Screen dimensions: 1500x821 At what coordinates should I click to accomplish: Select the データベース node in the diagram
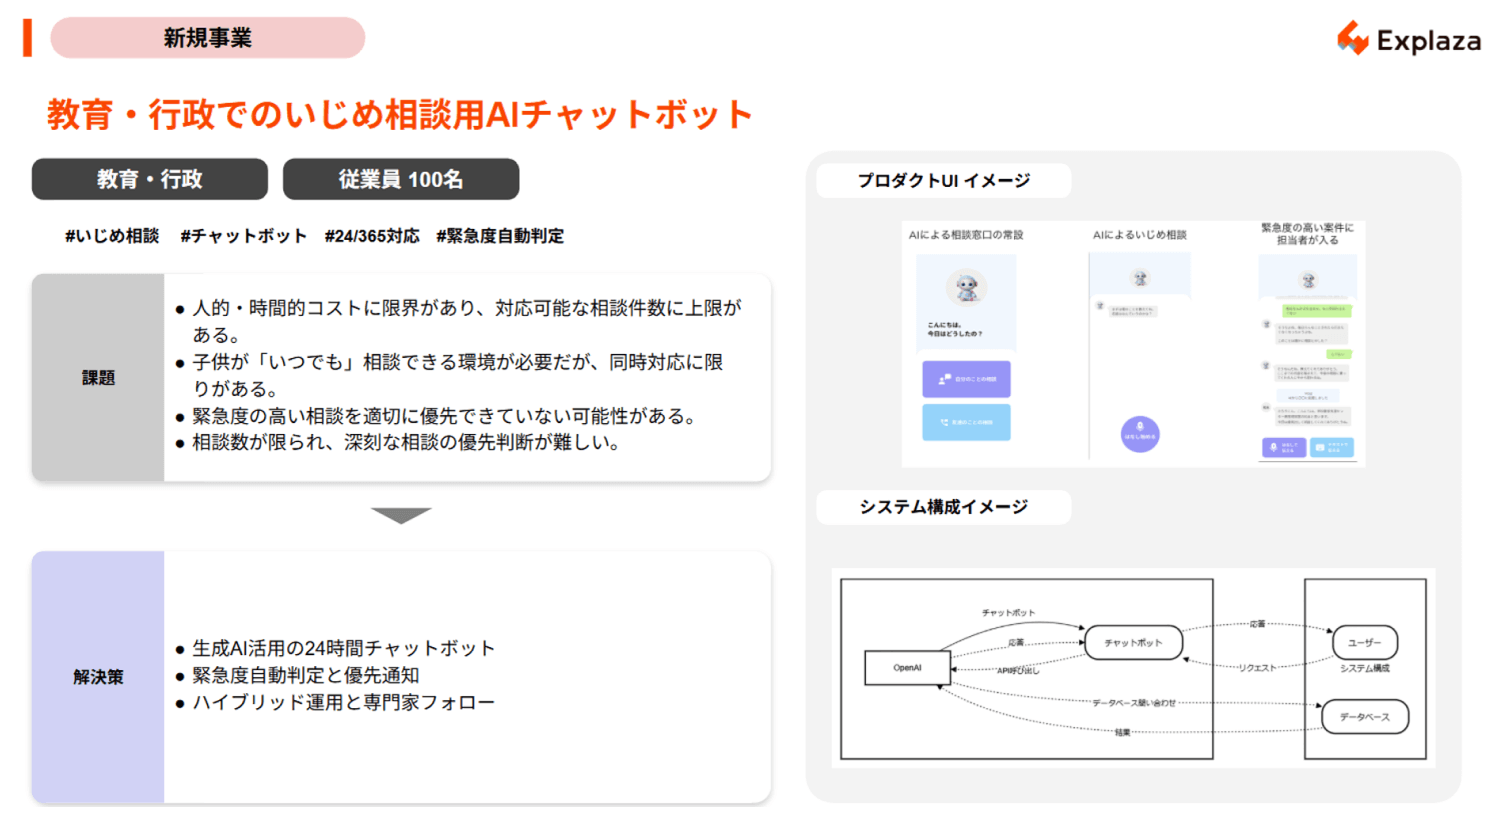tap(1365, 717)
